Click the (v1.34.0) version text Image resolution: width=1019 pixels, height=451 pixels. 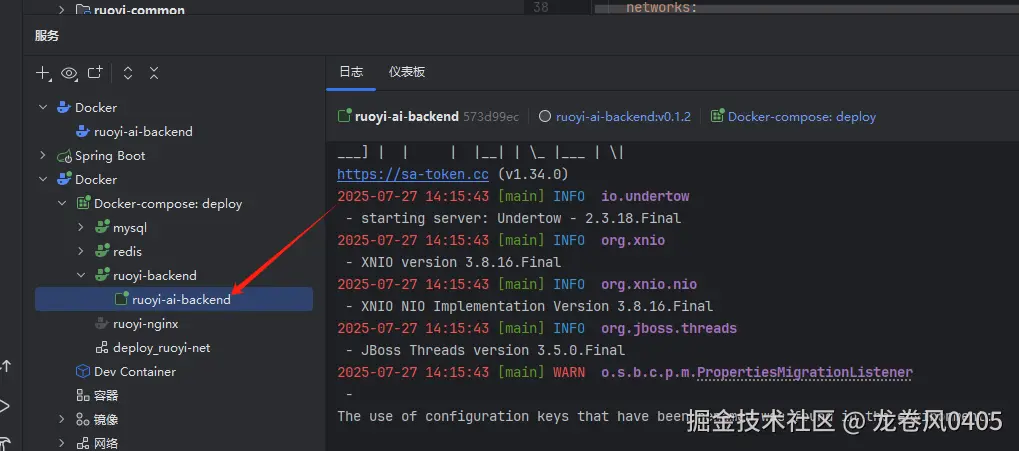(533, 174)
